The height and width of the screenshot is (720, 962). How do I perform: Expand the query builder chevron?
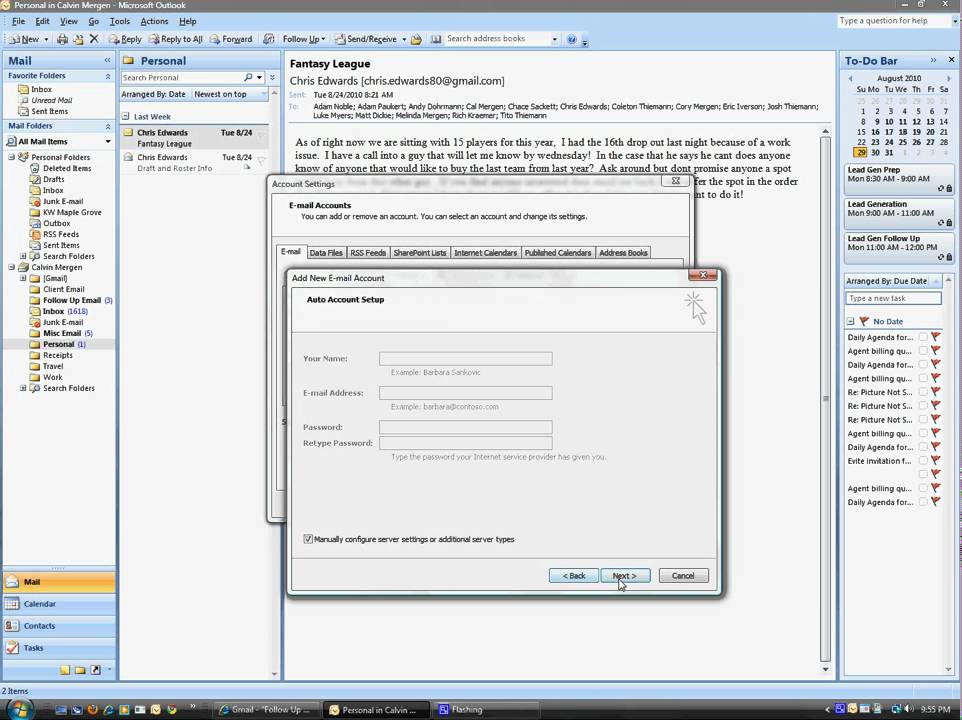tap(272, 77)
